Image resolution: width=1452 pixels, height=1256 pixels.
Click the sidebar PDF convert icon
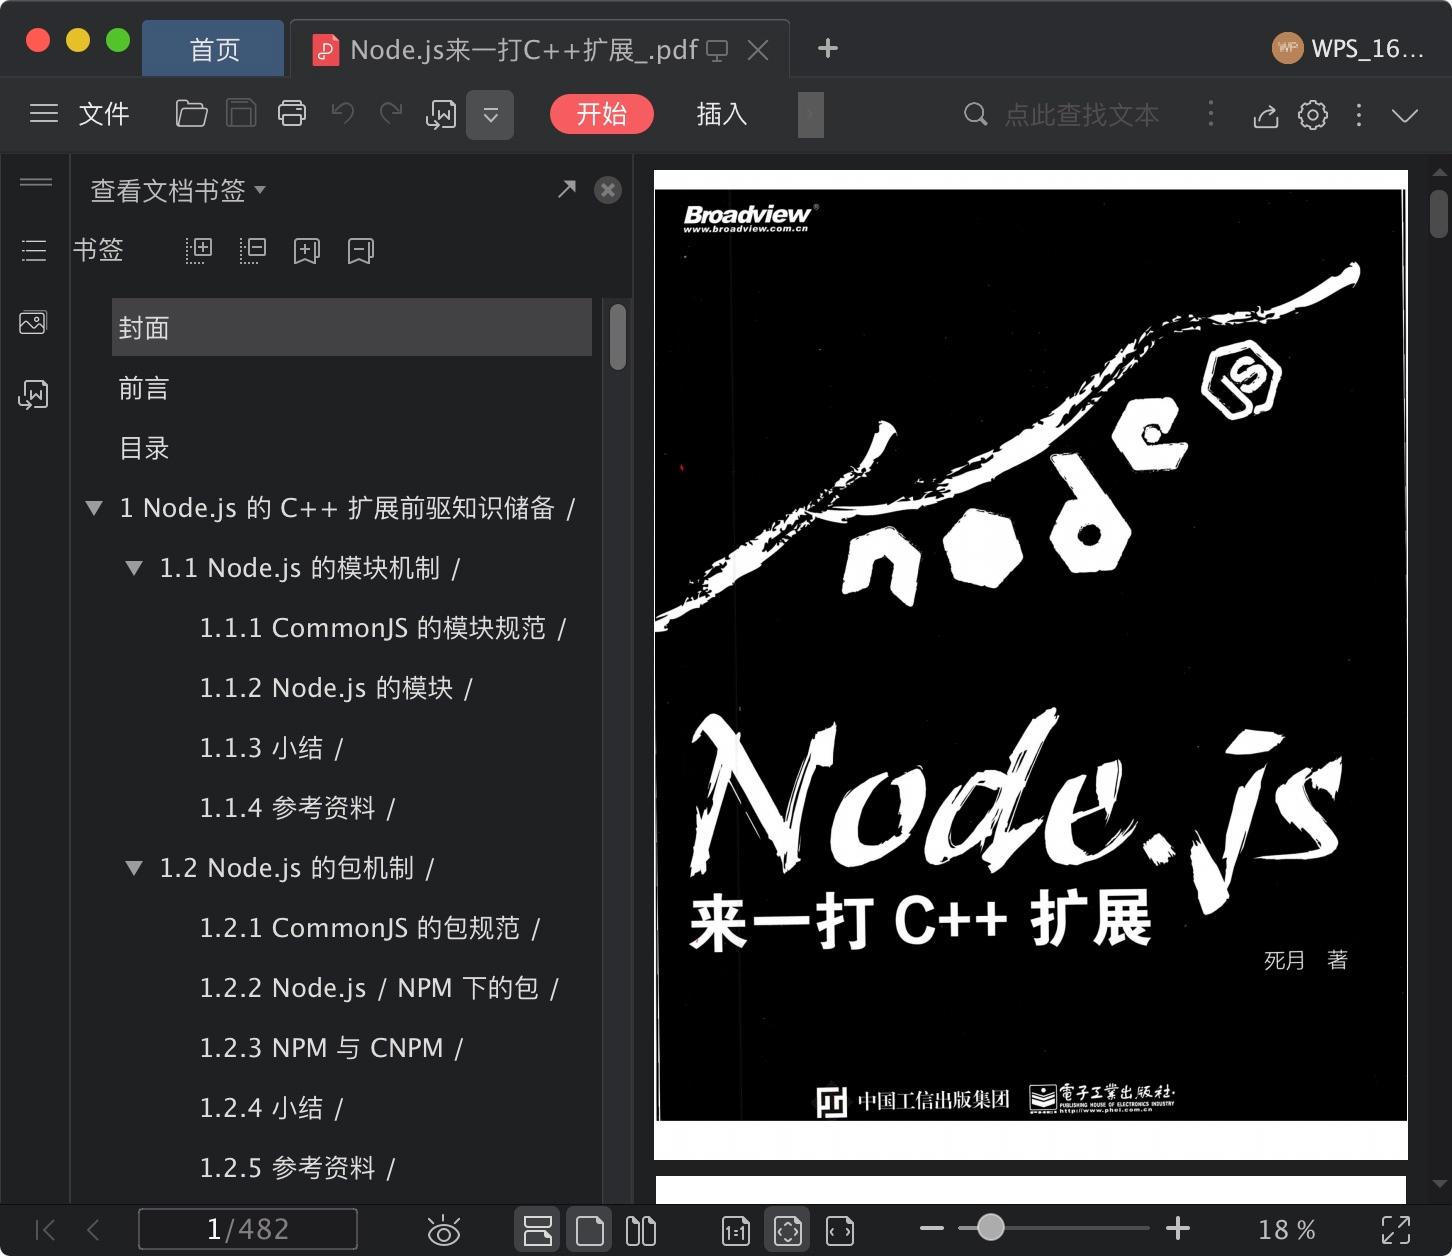pyautogui.click(x=33, y=395)
